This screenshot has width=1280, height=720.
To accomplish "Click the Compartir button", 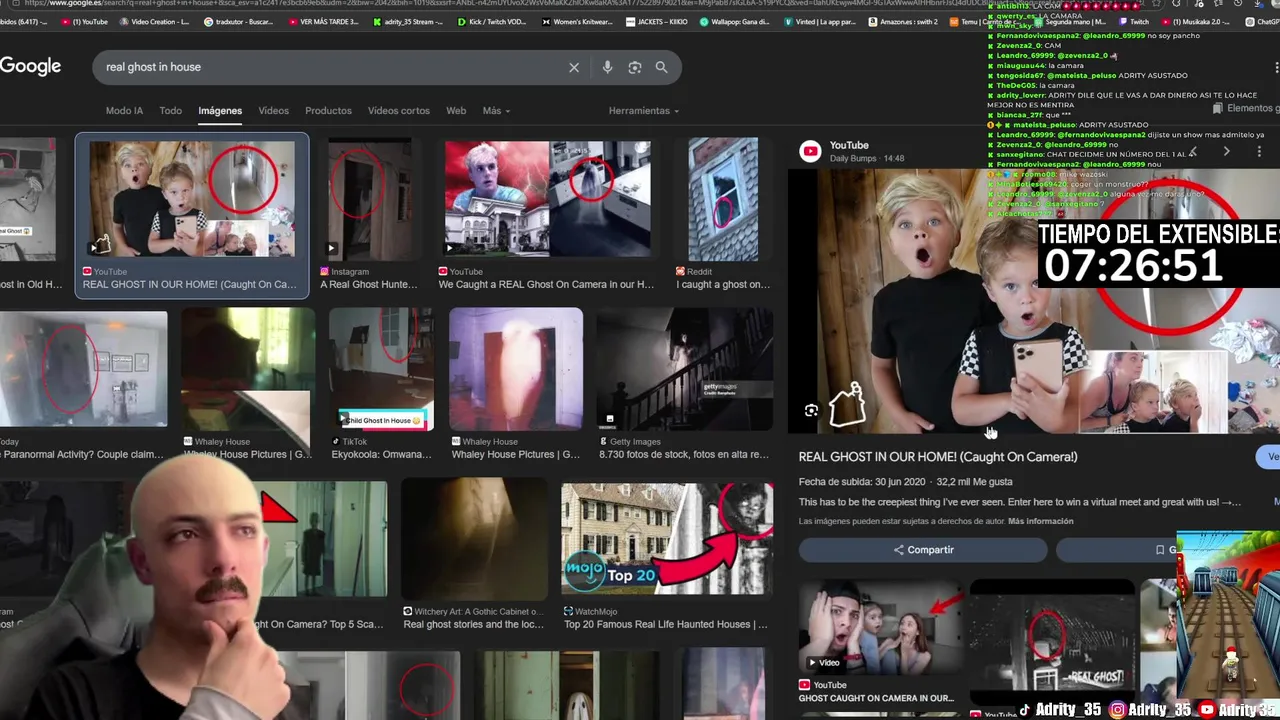I will click(923, 550).
